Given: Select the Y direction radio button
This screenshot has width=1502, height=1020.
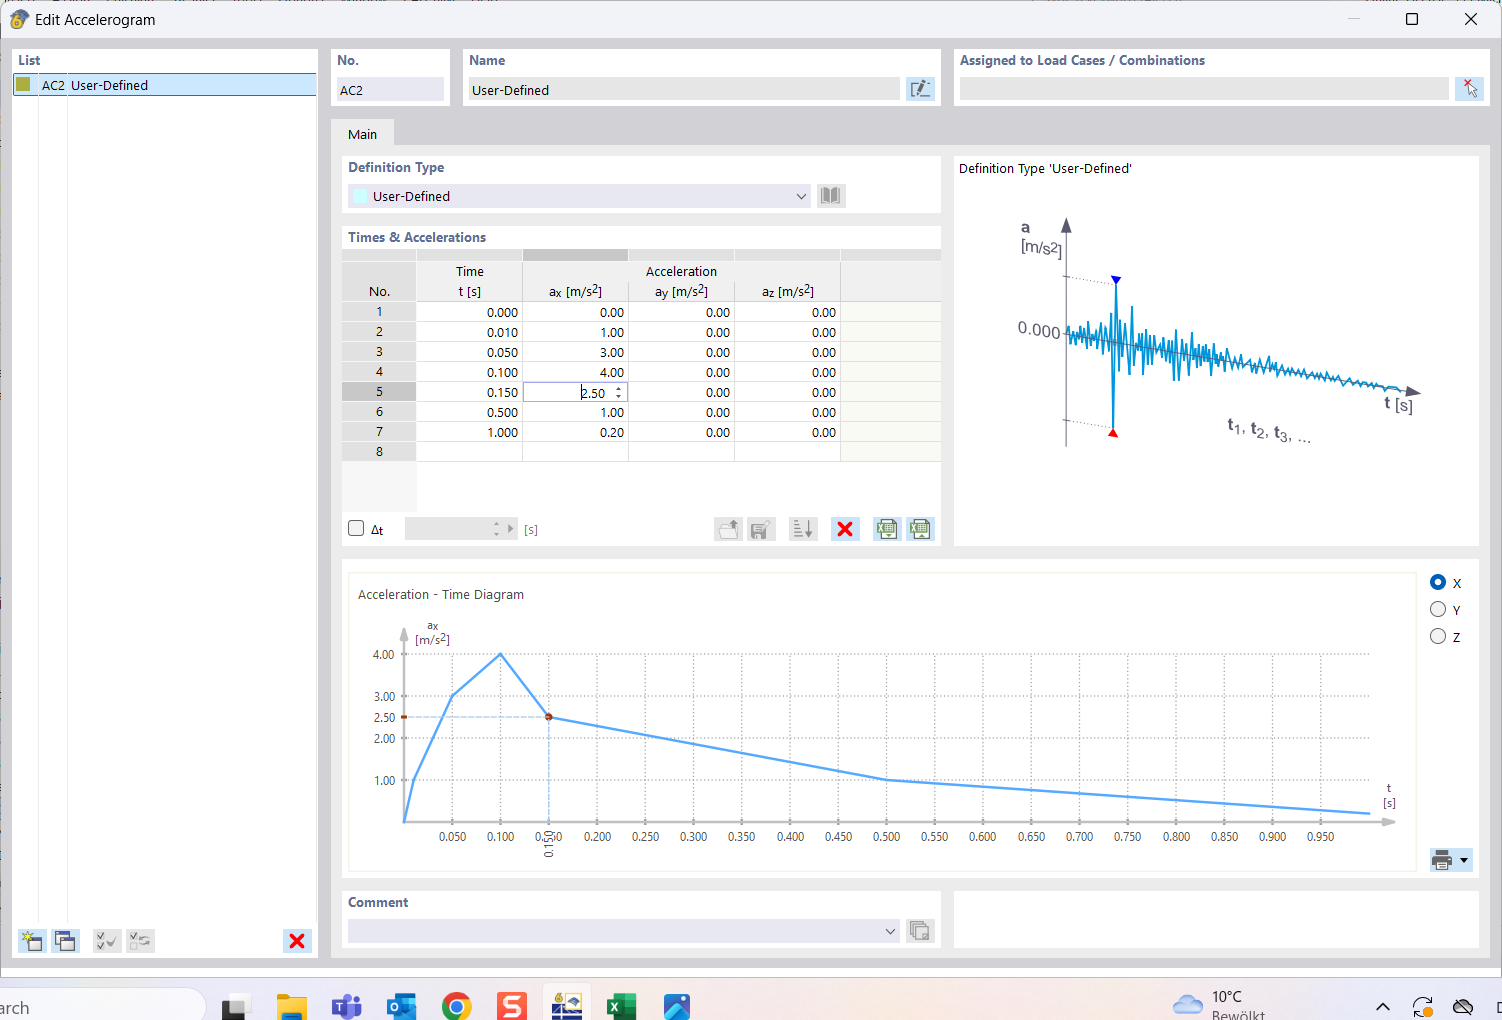Looking at the screenshot, I should 1438,609.
